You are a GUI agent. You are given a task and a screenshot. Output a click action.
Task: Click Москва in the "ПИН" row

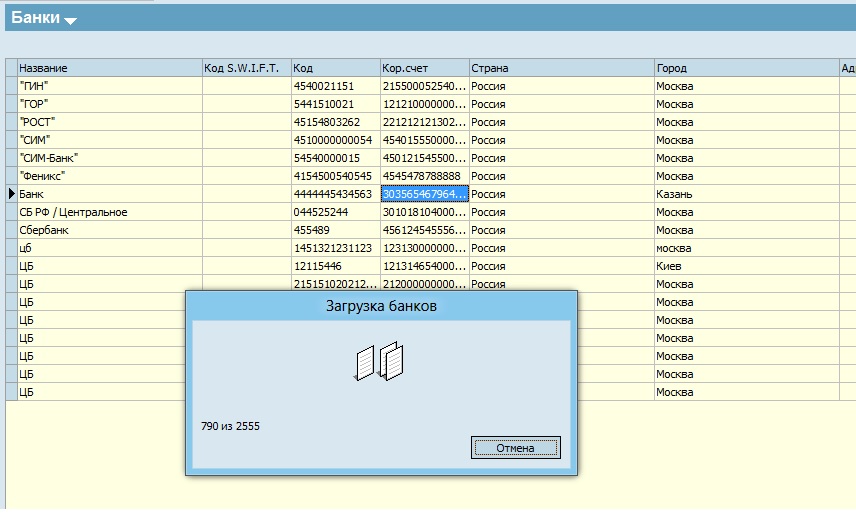(747, 86)
